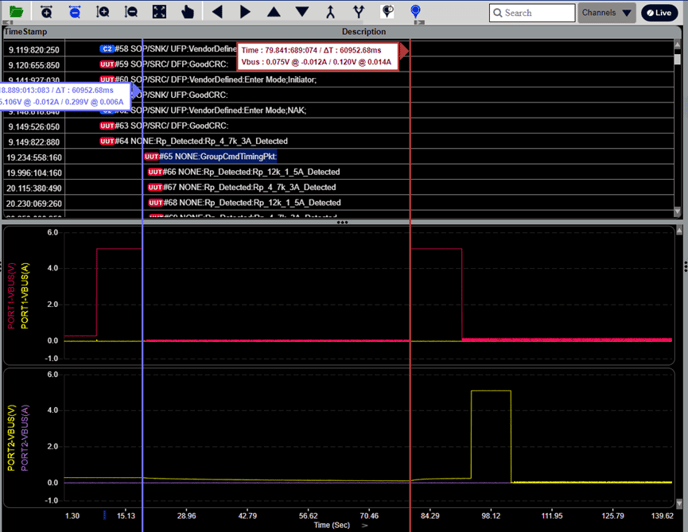Select packet #63 SOP/SRC GoodCRC row
This screenshot has width=688, height=532.
tap(338, 126)
